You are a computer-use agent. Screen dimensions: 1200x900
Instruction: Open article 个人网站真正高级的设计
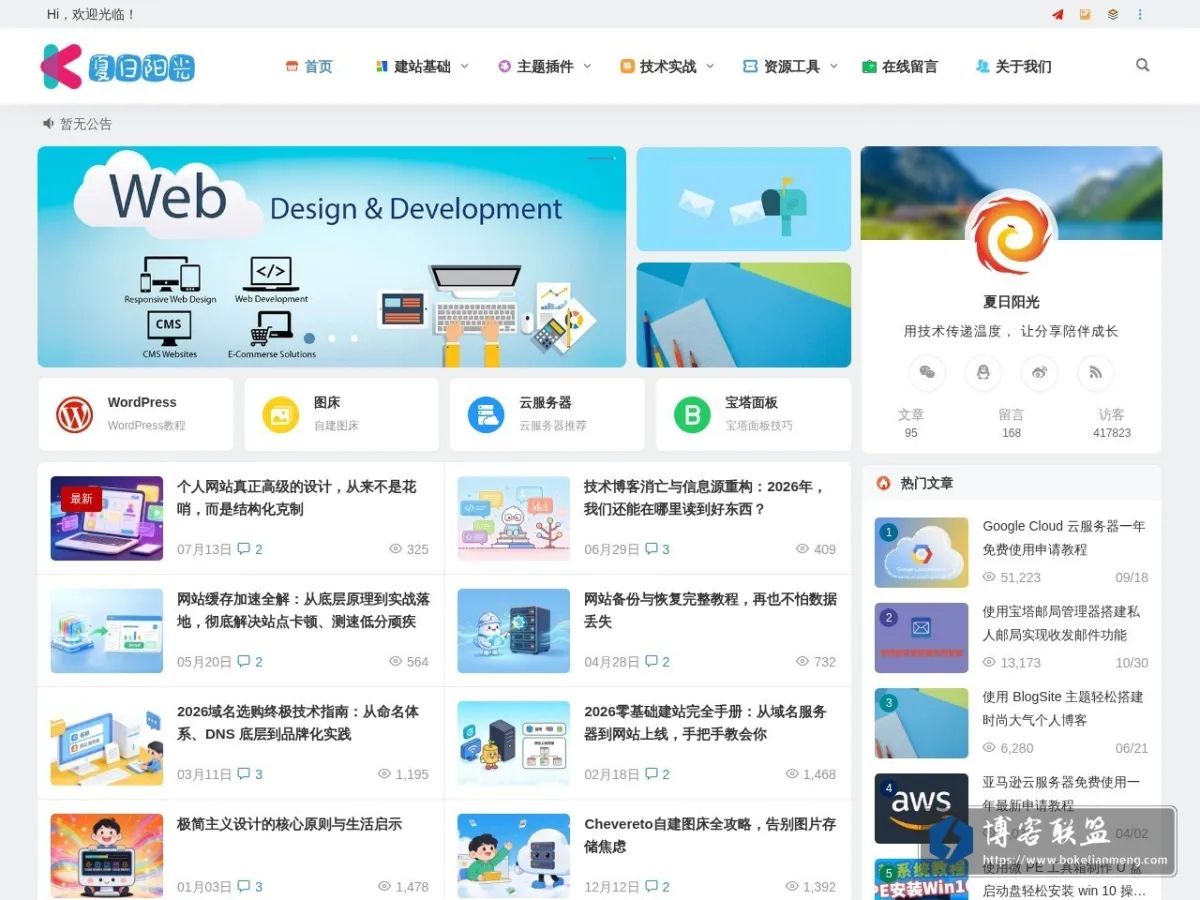297,498
